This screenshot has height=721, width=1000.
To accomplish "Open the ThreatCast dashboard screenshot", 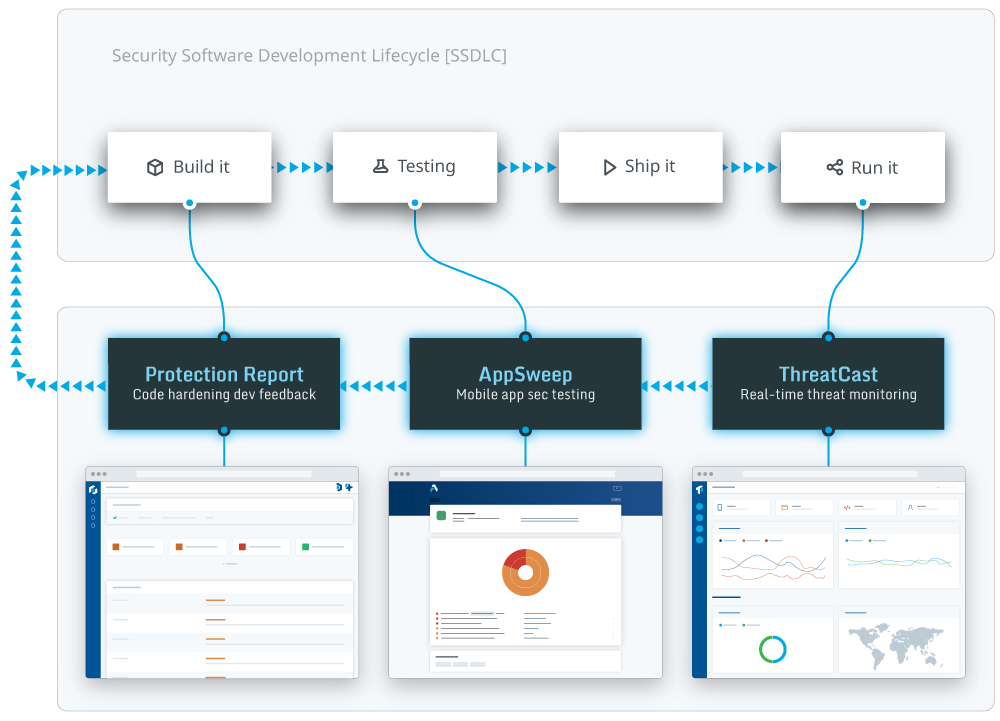I will pos(828,572).
